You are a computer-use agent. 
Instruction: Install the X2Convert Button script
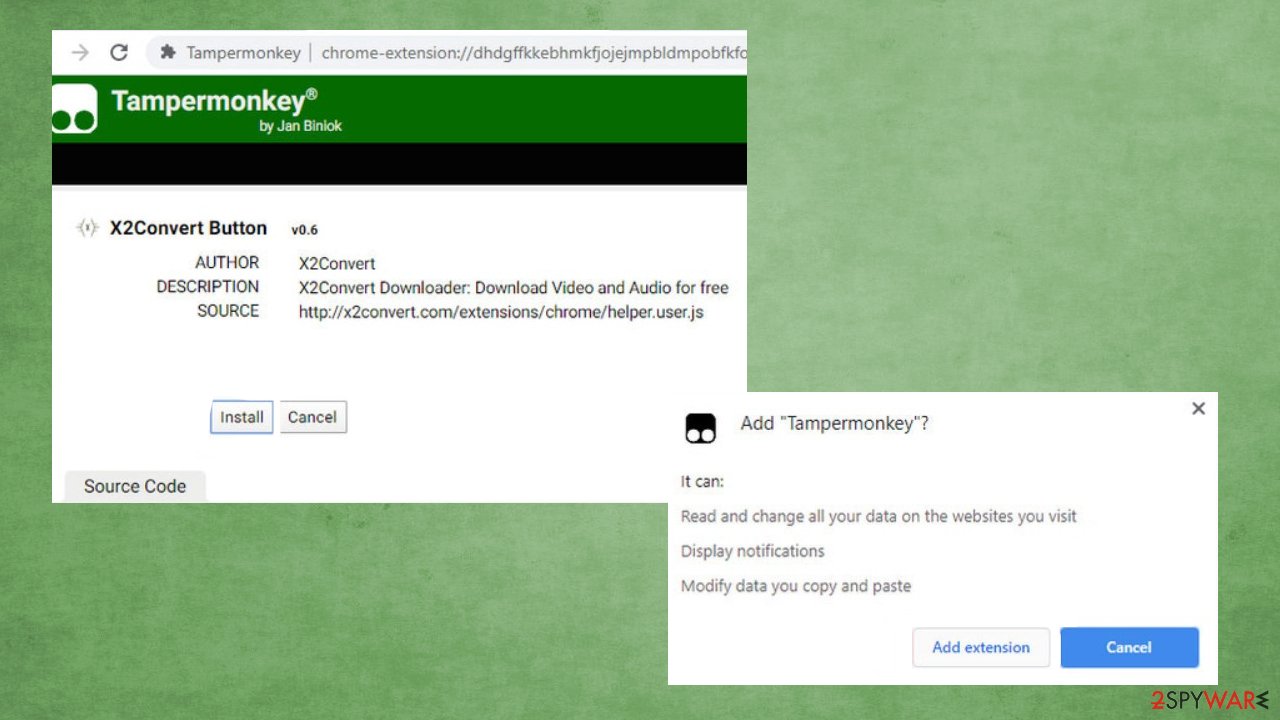tap(242, 417)
